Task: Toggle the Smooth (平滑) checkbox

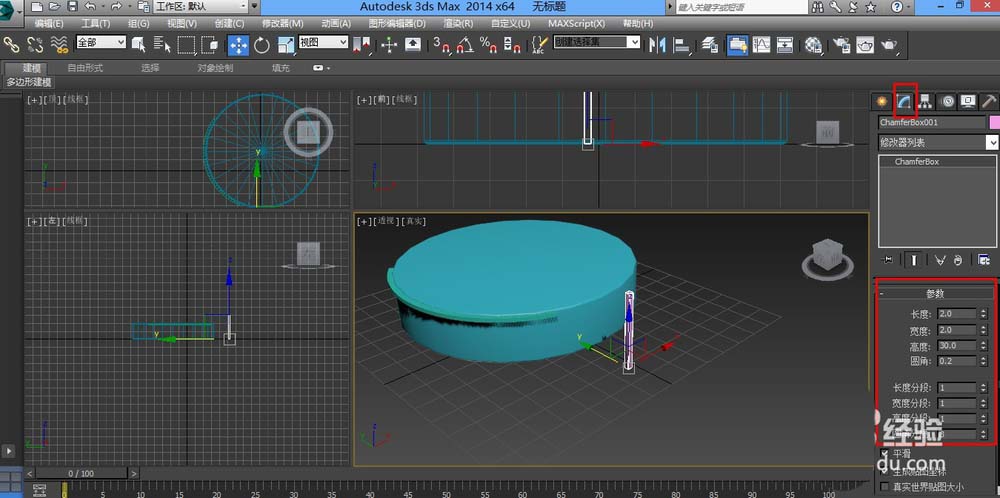Action: pos(883,454)
